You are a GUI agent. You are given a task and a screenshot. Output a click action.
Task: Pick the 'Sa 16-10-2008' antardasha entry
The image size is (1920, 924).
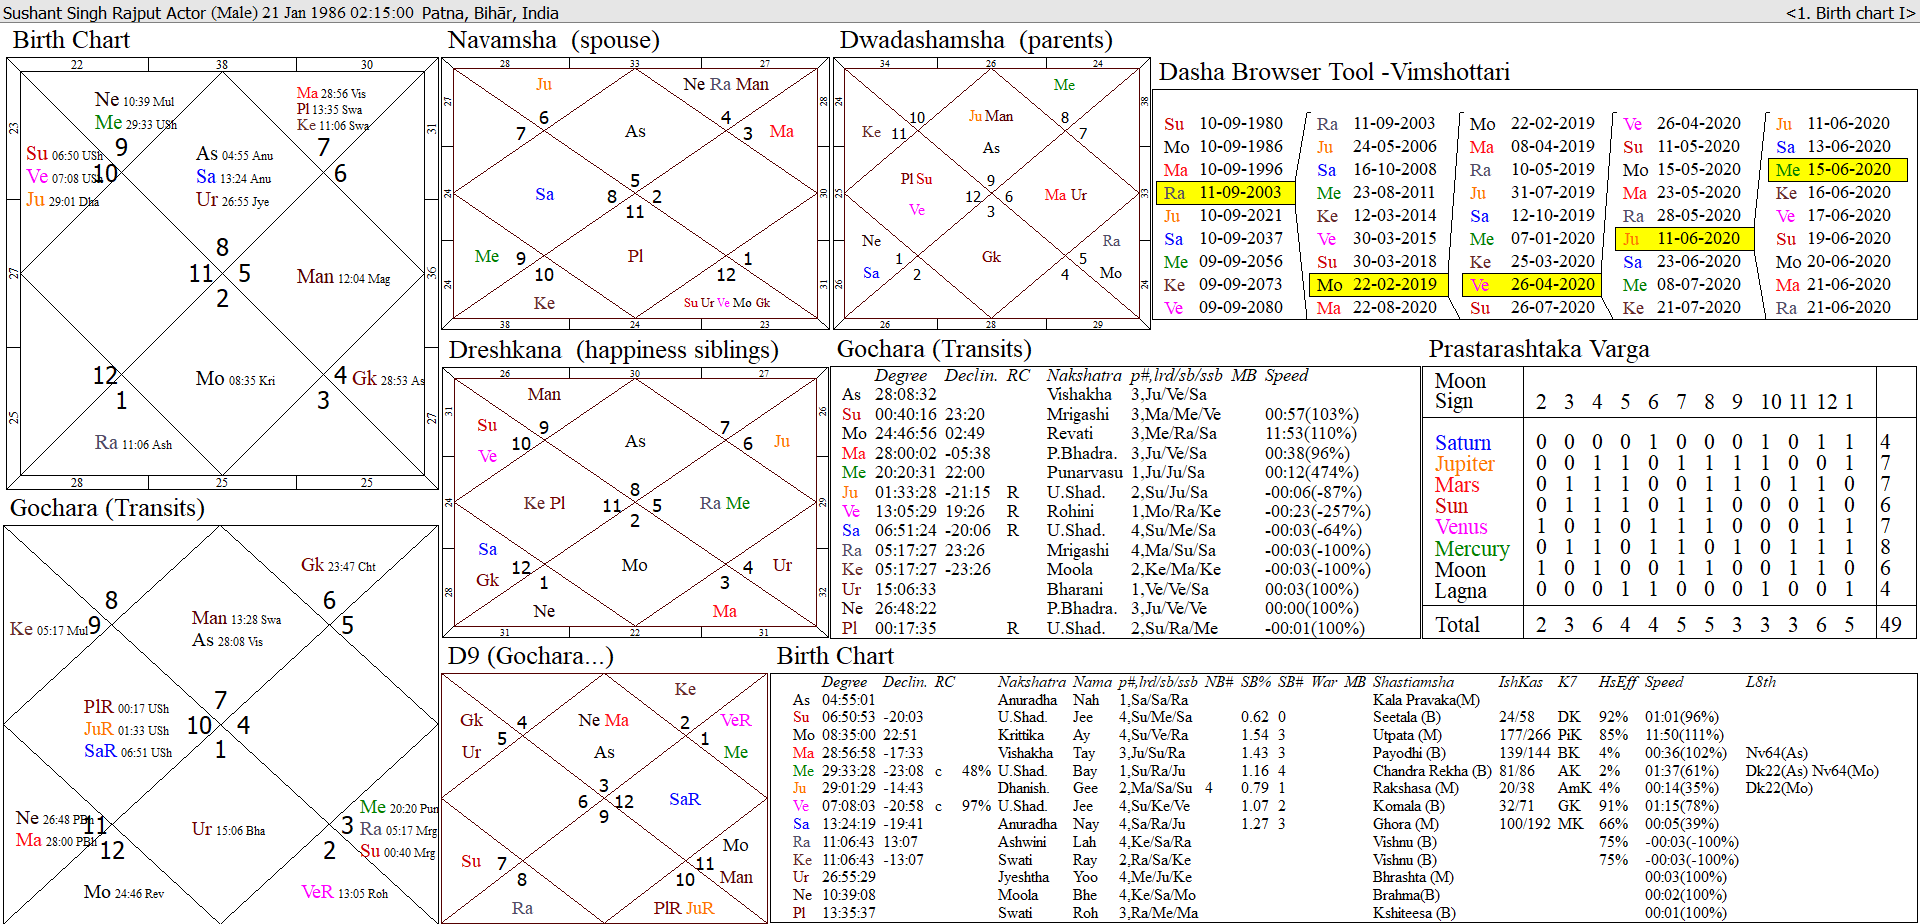tap(1377, 170)
